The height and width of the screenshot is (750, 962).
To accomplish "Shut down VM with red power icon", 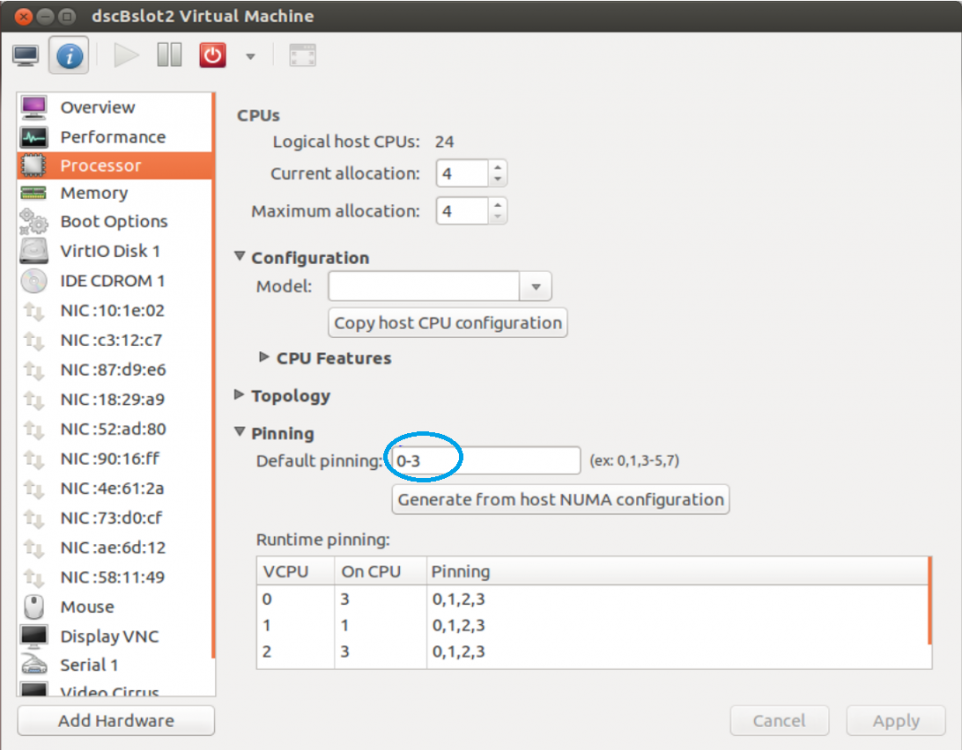I will pos(213,55).
